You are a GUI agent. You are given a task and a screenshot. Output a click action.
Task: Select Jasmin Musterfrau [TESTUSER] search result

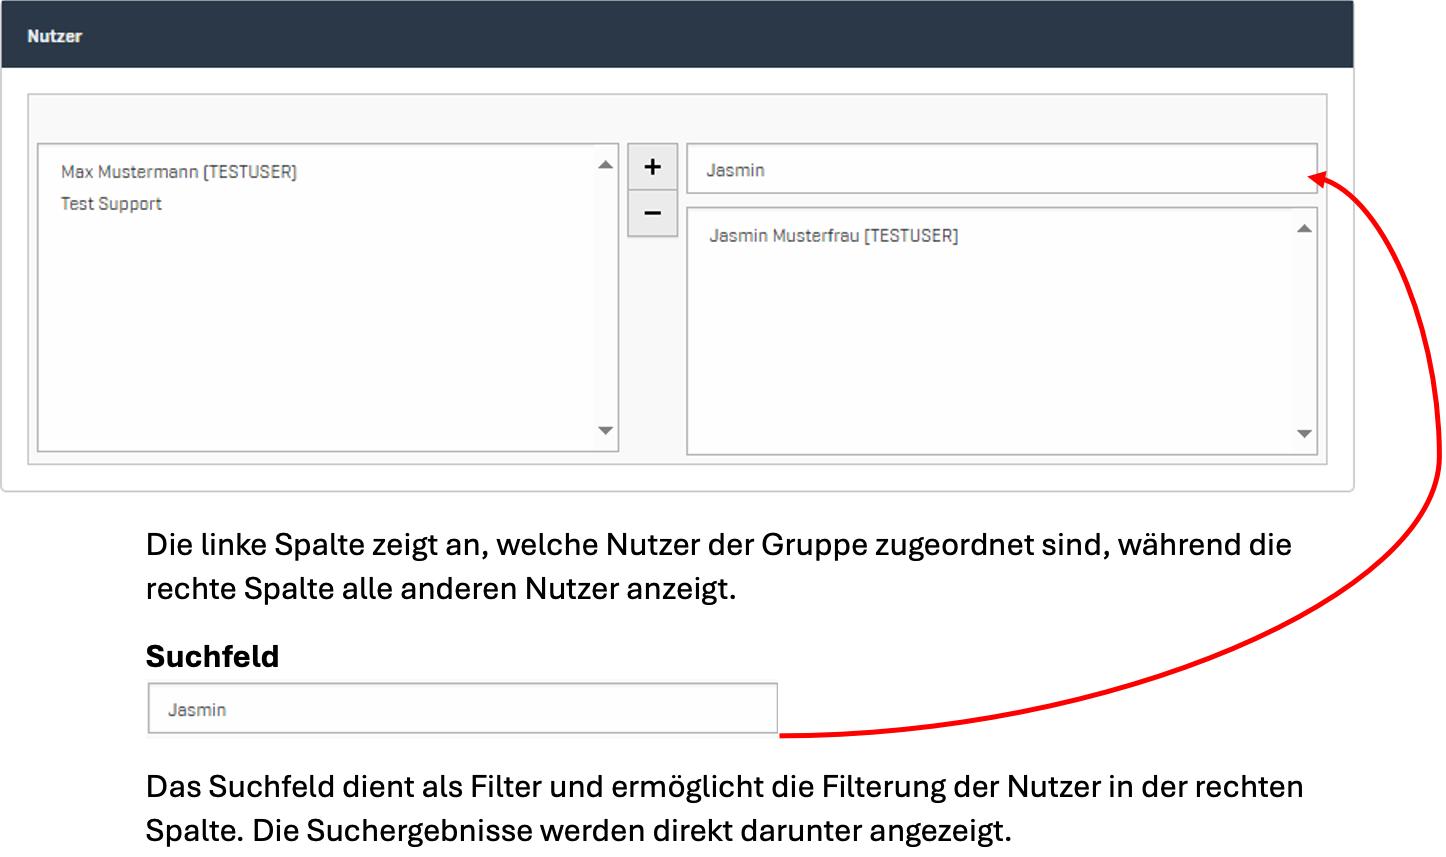click(x=833, y=236)
